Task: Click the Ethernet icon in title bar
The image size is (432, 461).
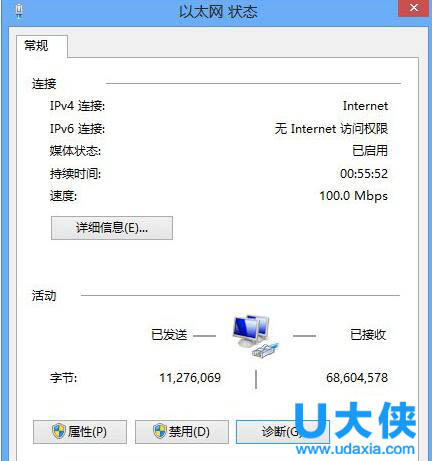Action: point(19,11)
